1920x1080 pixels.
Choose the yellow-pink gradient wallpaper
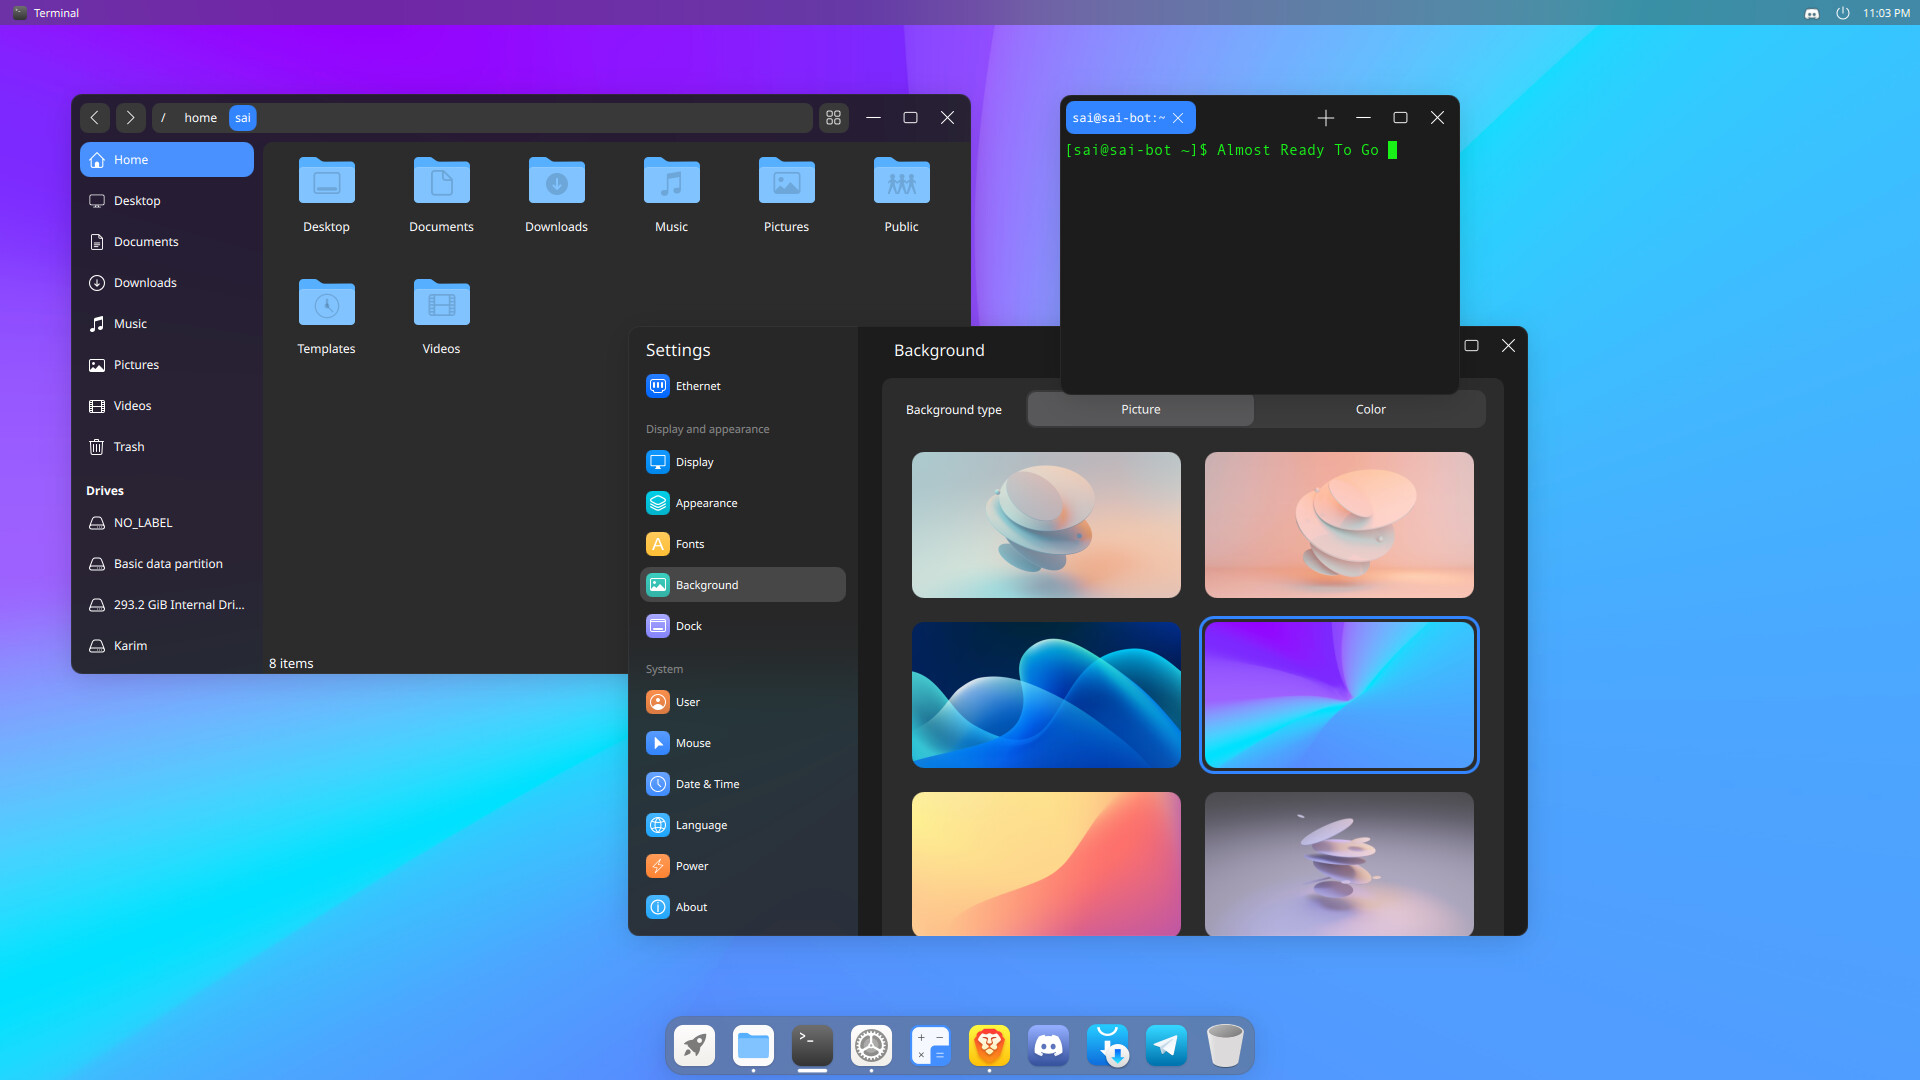1046,864
